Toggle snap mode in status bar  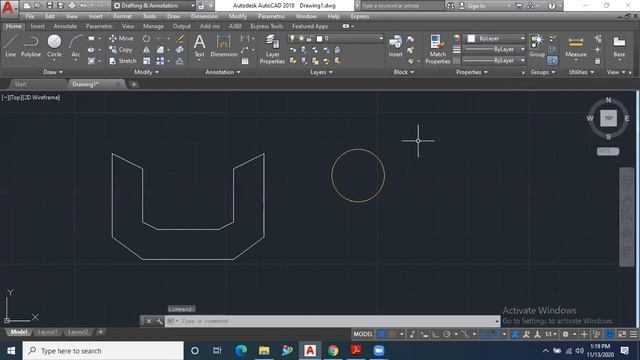[x=393, y=334]
